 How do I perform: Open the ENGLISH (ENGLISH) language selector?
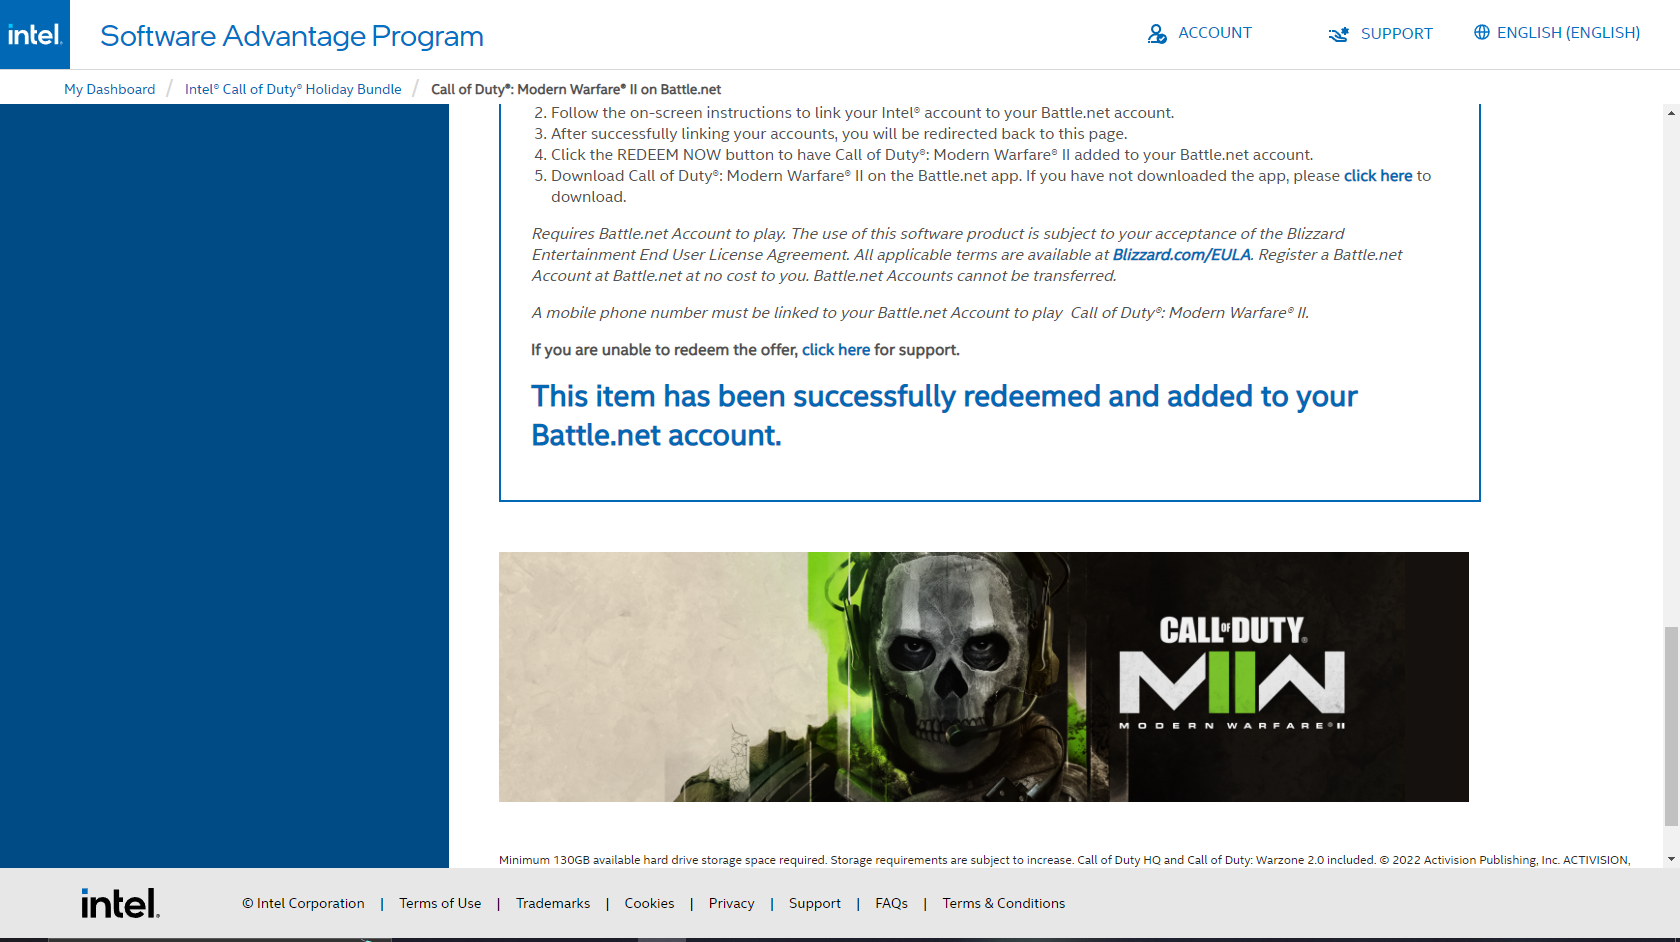tap(1568, 33)
